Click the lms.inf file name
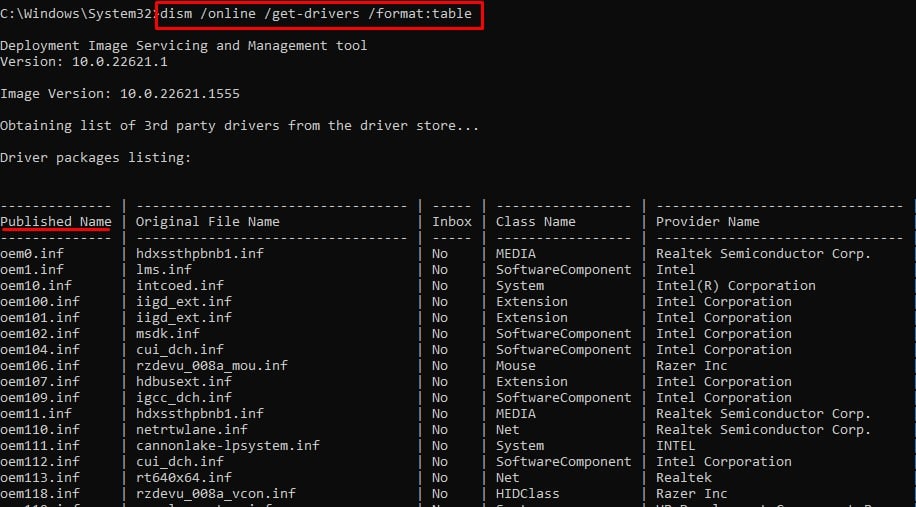Image resolution: width=916 pixels, height=507 pixels. [x=164, y=270]
